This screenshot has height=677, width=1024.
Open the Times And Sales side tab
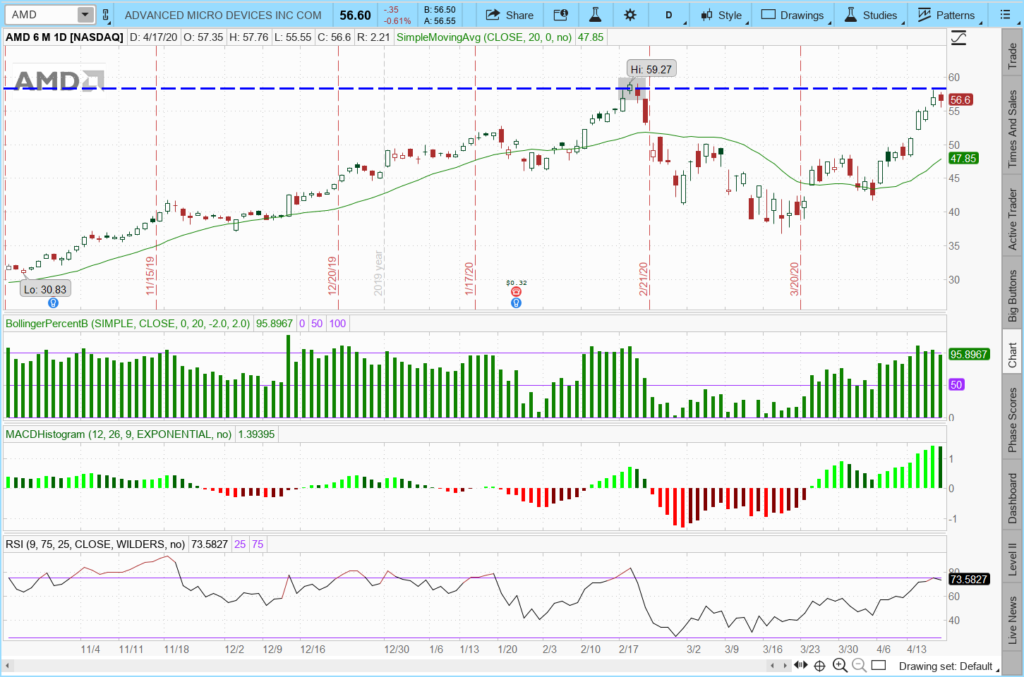pos(1012,128)
